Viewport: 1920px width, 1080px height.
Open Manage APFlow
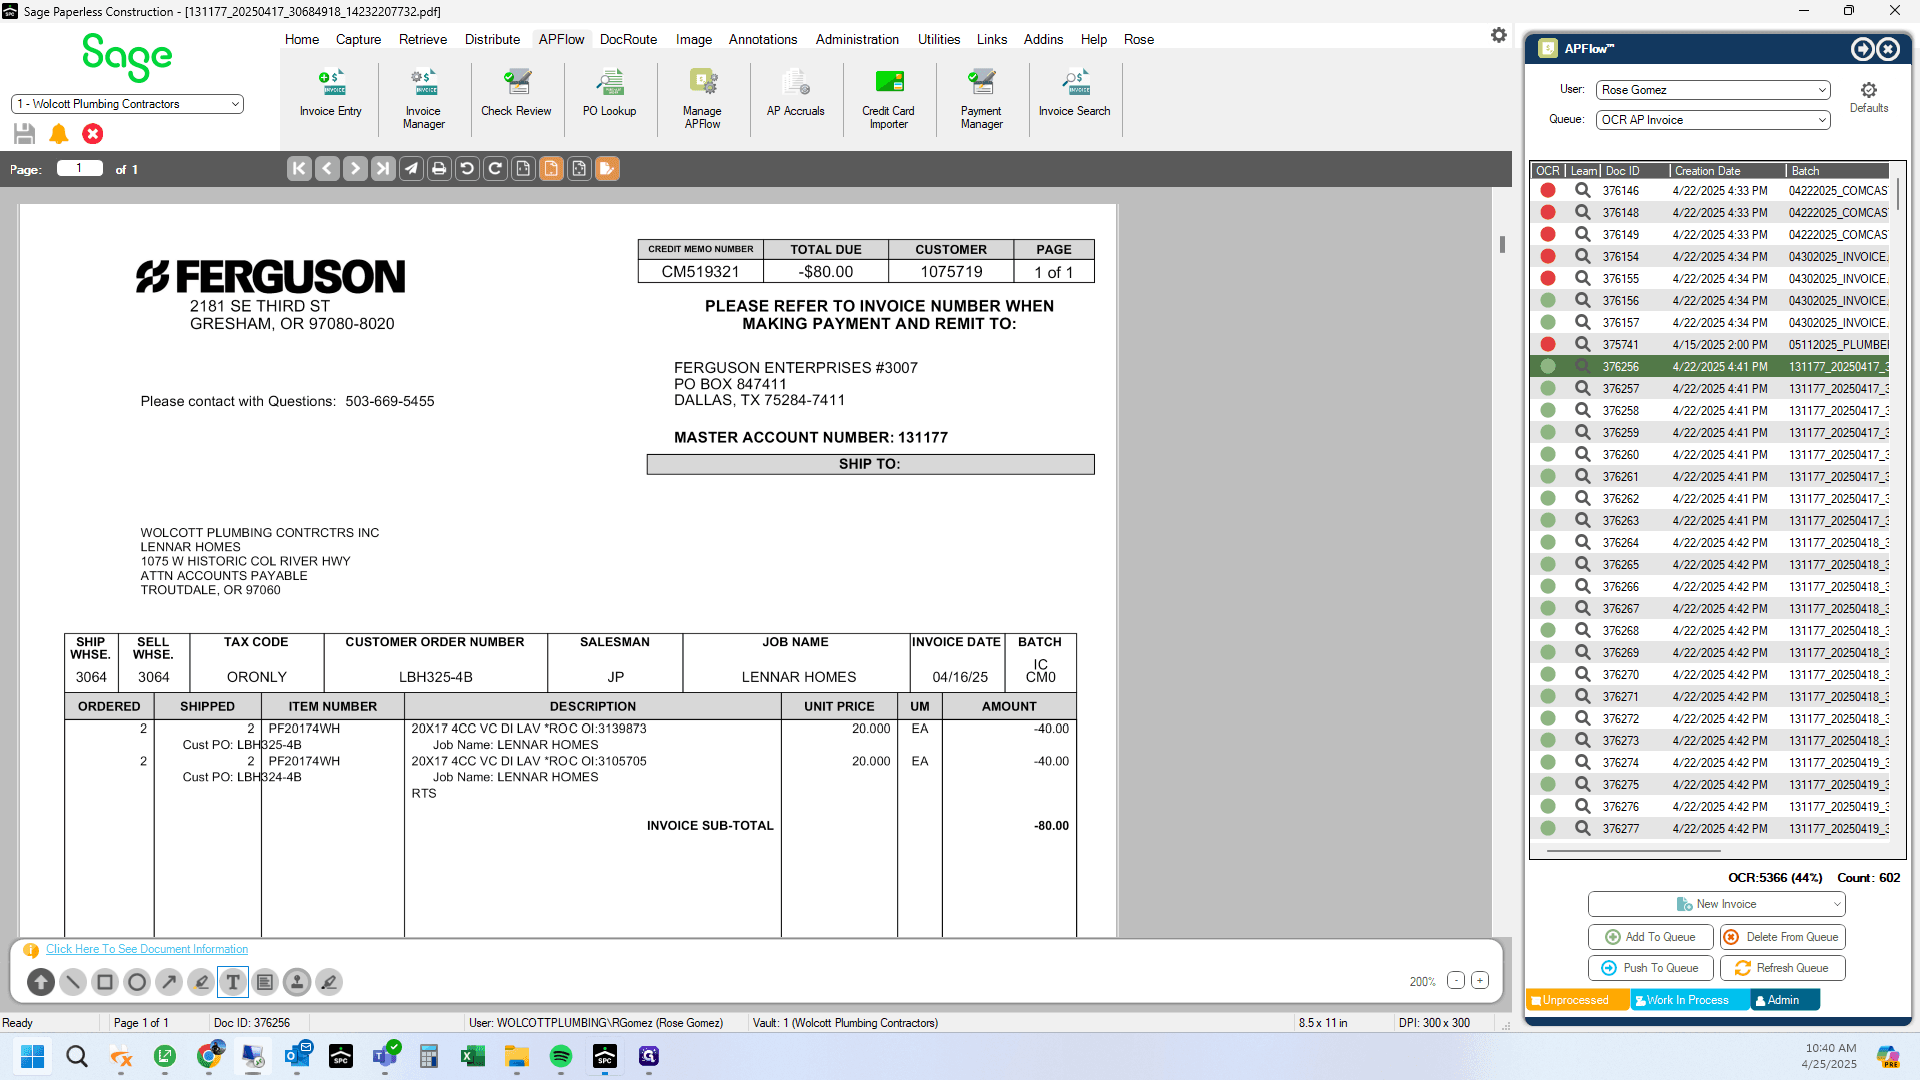click(702, 99)
